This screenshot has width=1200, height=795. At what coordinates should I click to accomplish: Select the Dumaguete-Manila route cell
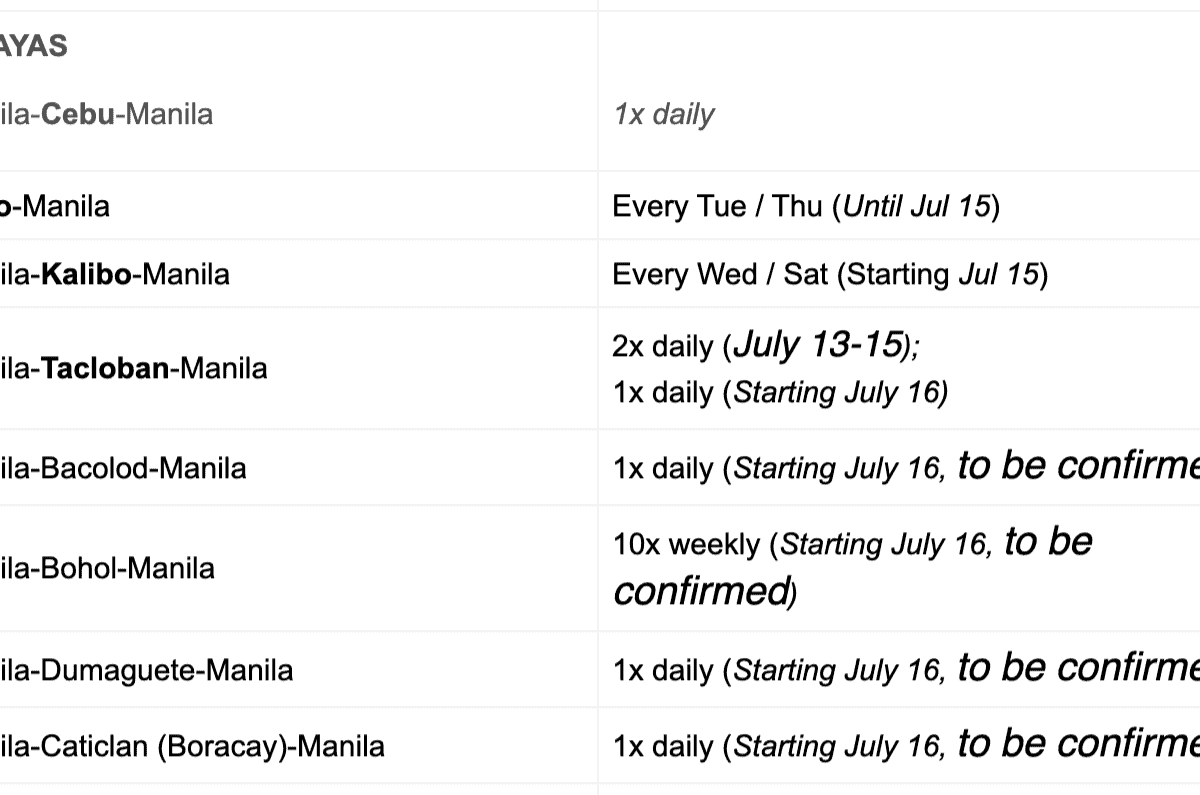tap(147, 669)
